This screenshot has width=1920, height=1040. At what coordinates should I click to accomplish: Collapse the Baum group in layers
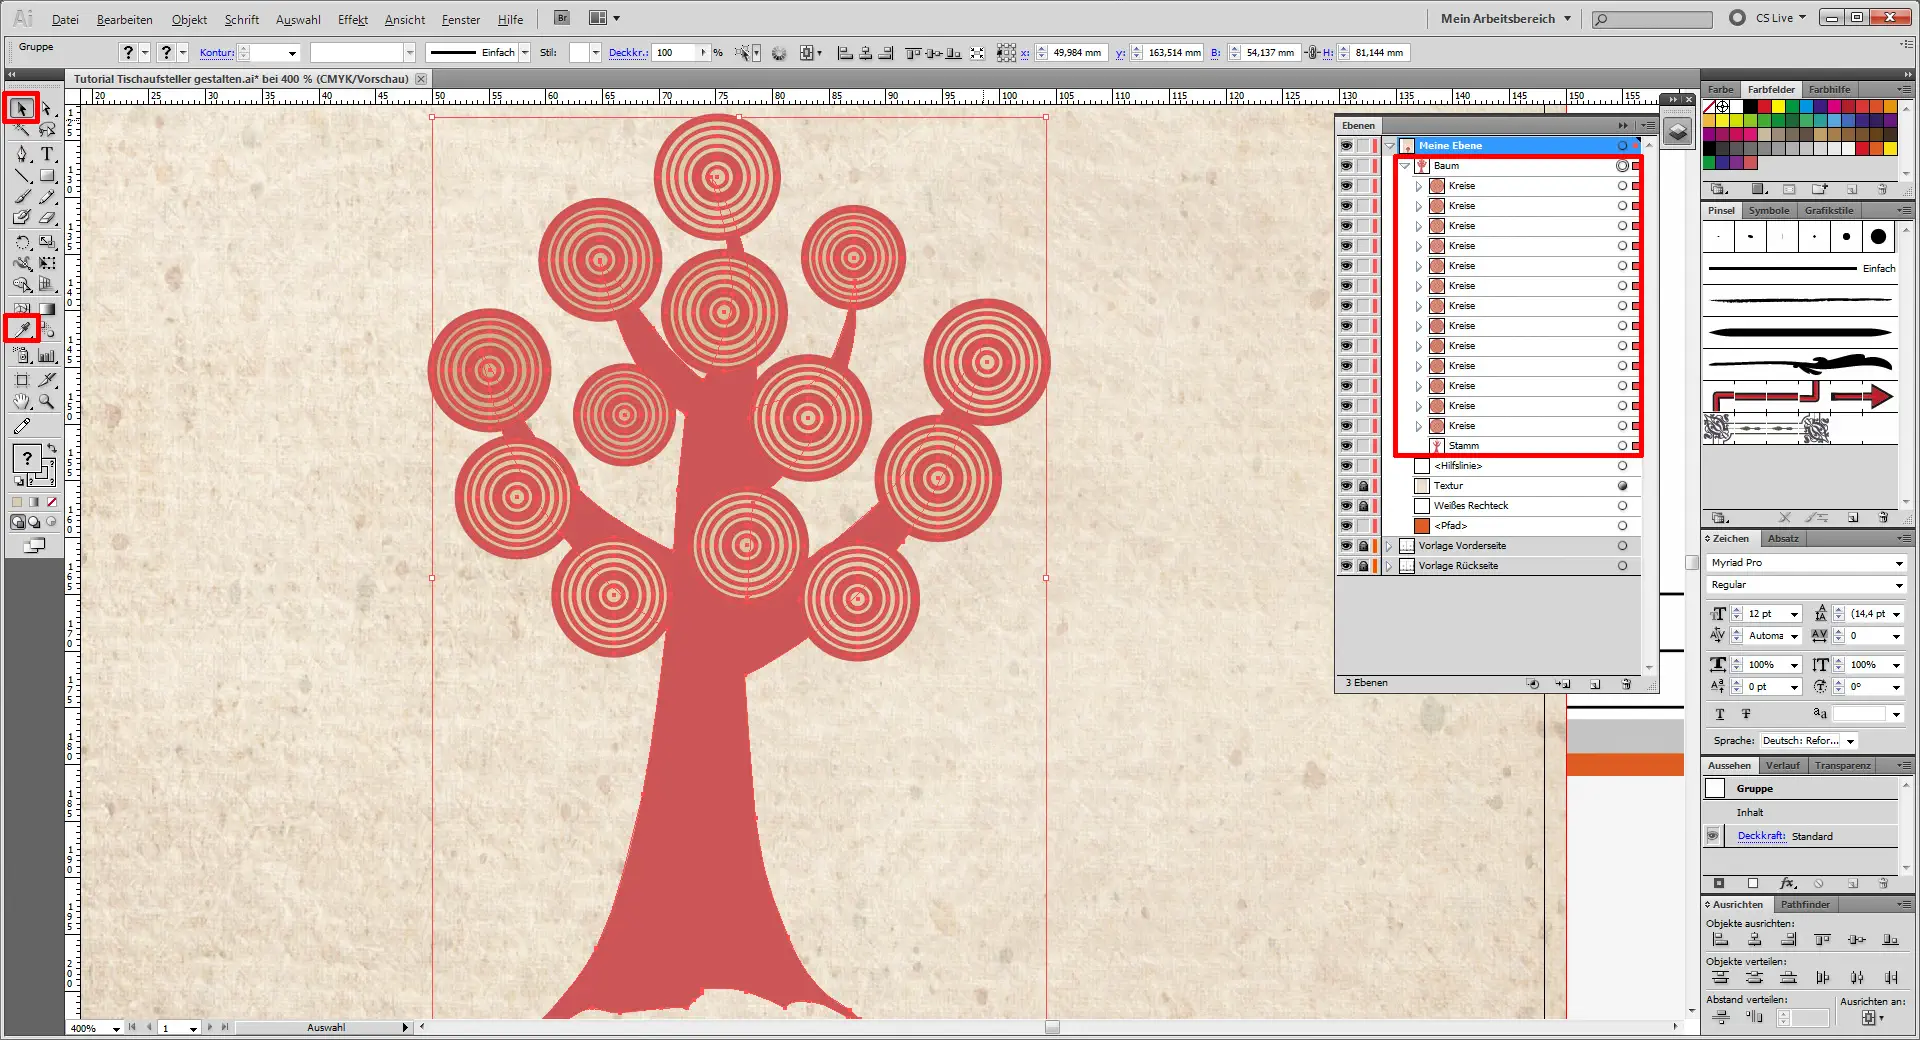click(x=1405, y=166)
